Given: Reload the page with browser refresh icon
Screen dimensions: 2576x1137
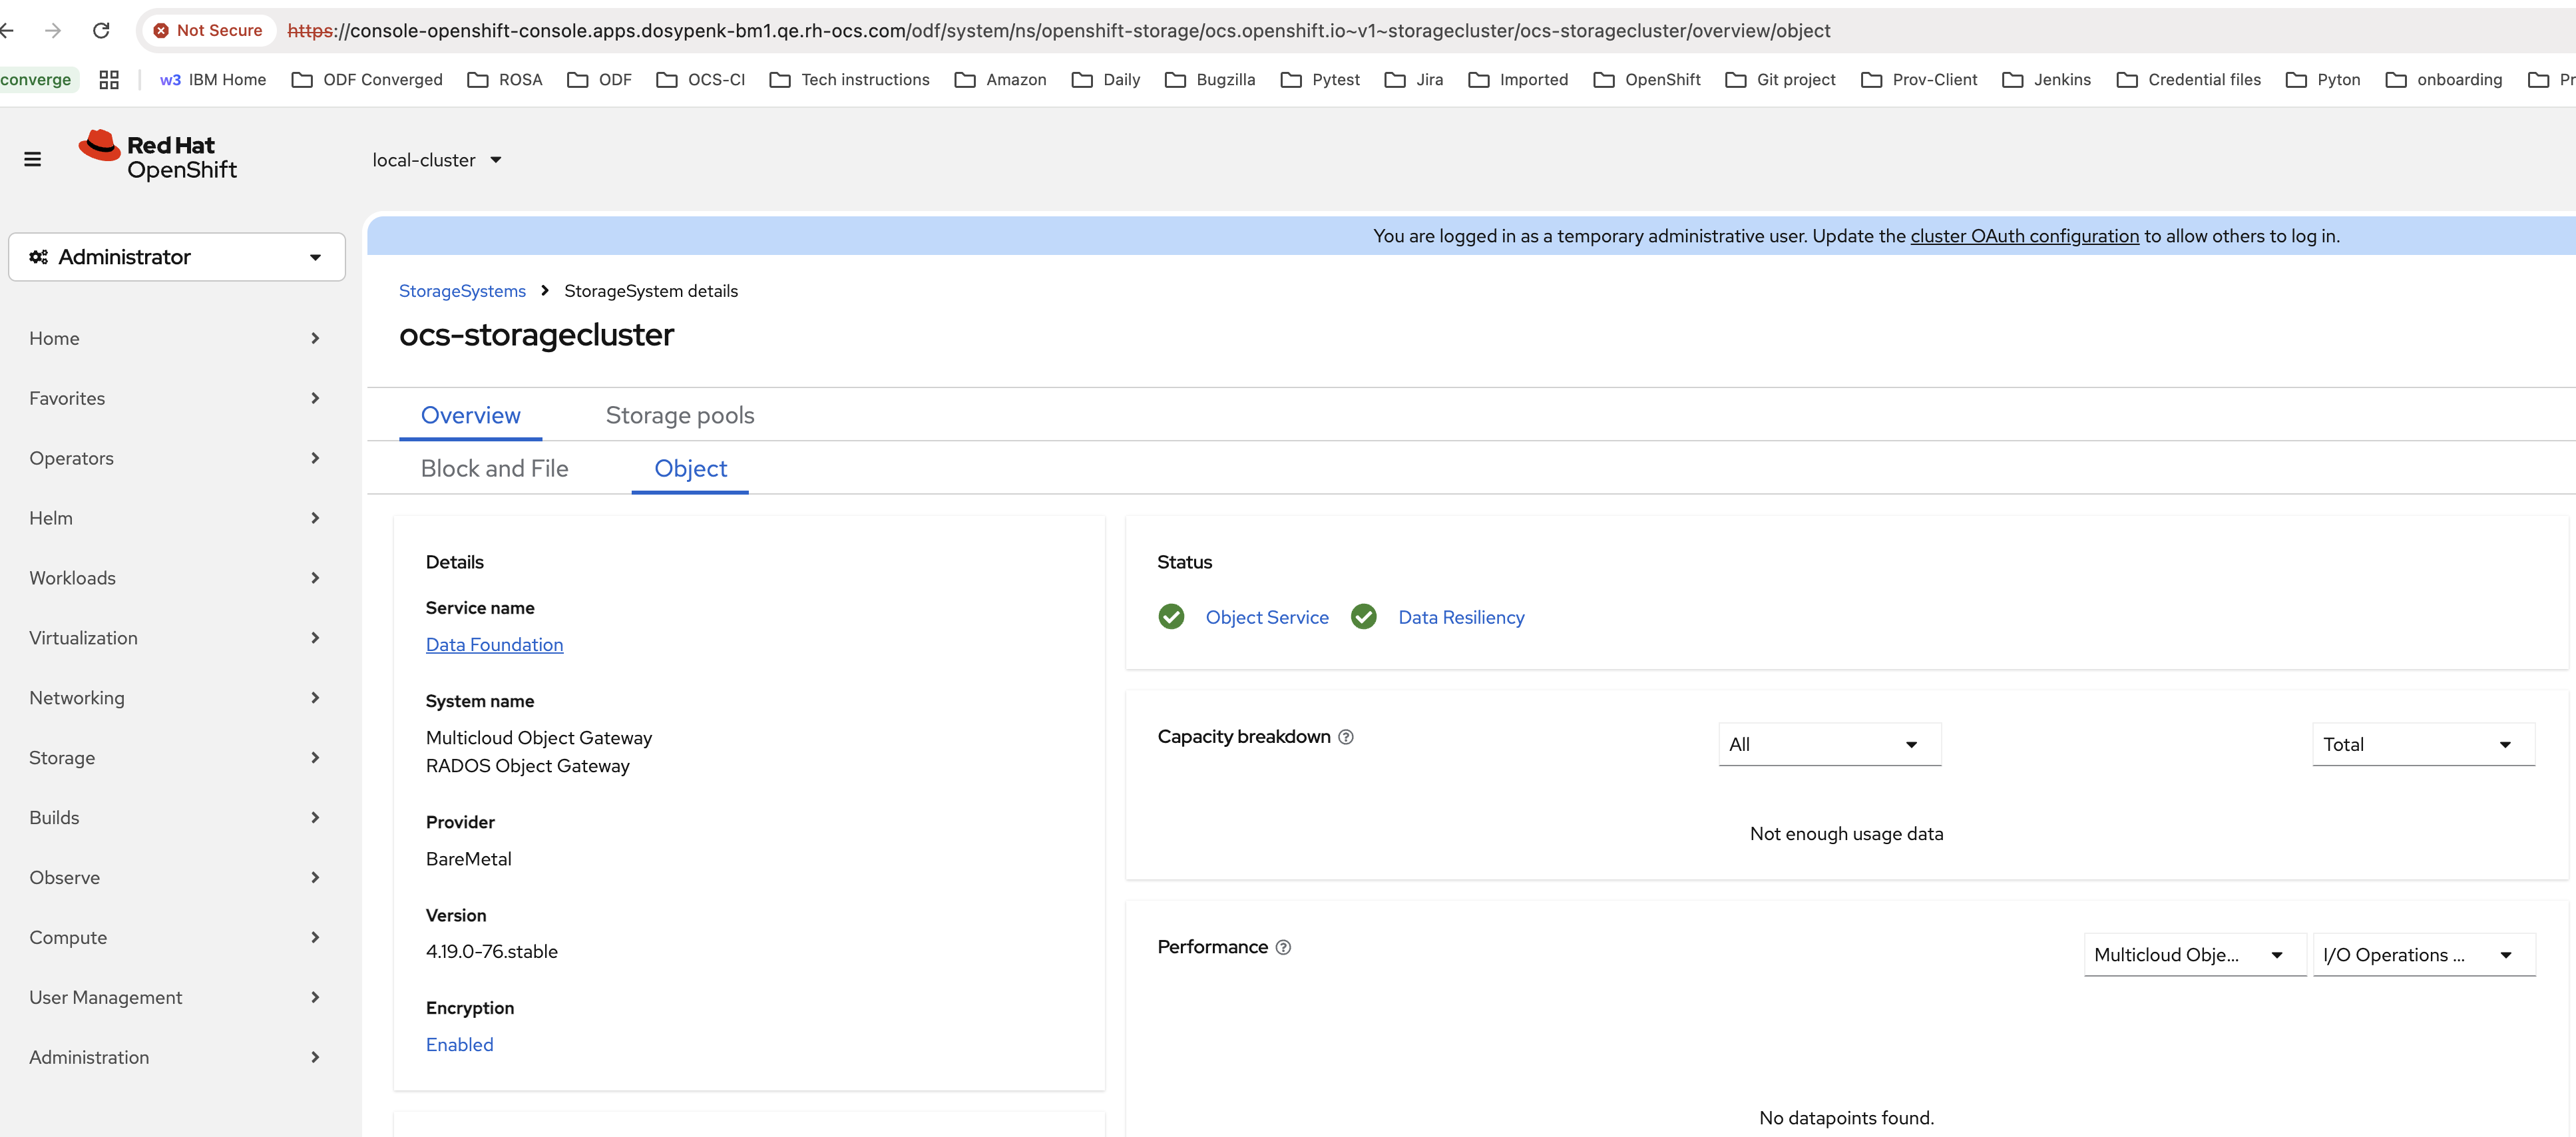Looking at the screenshot, I should [x=101, y=31].
